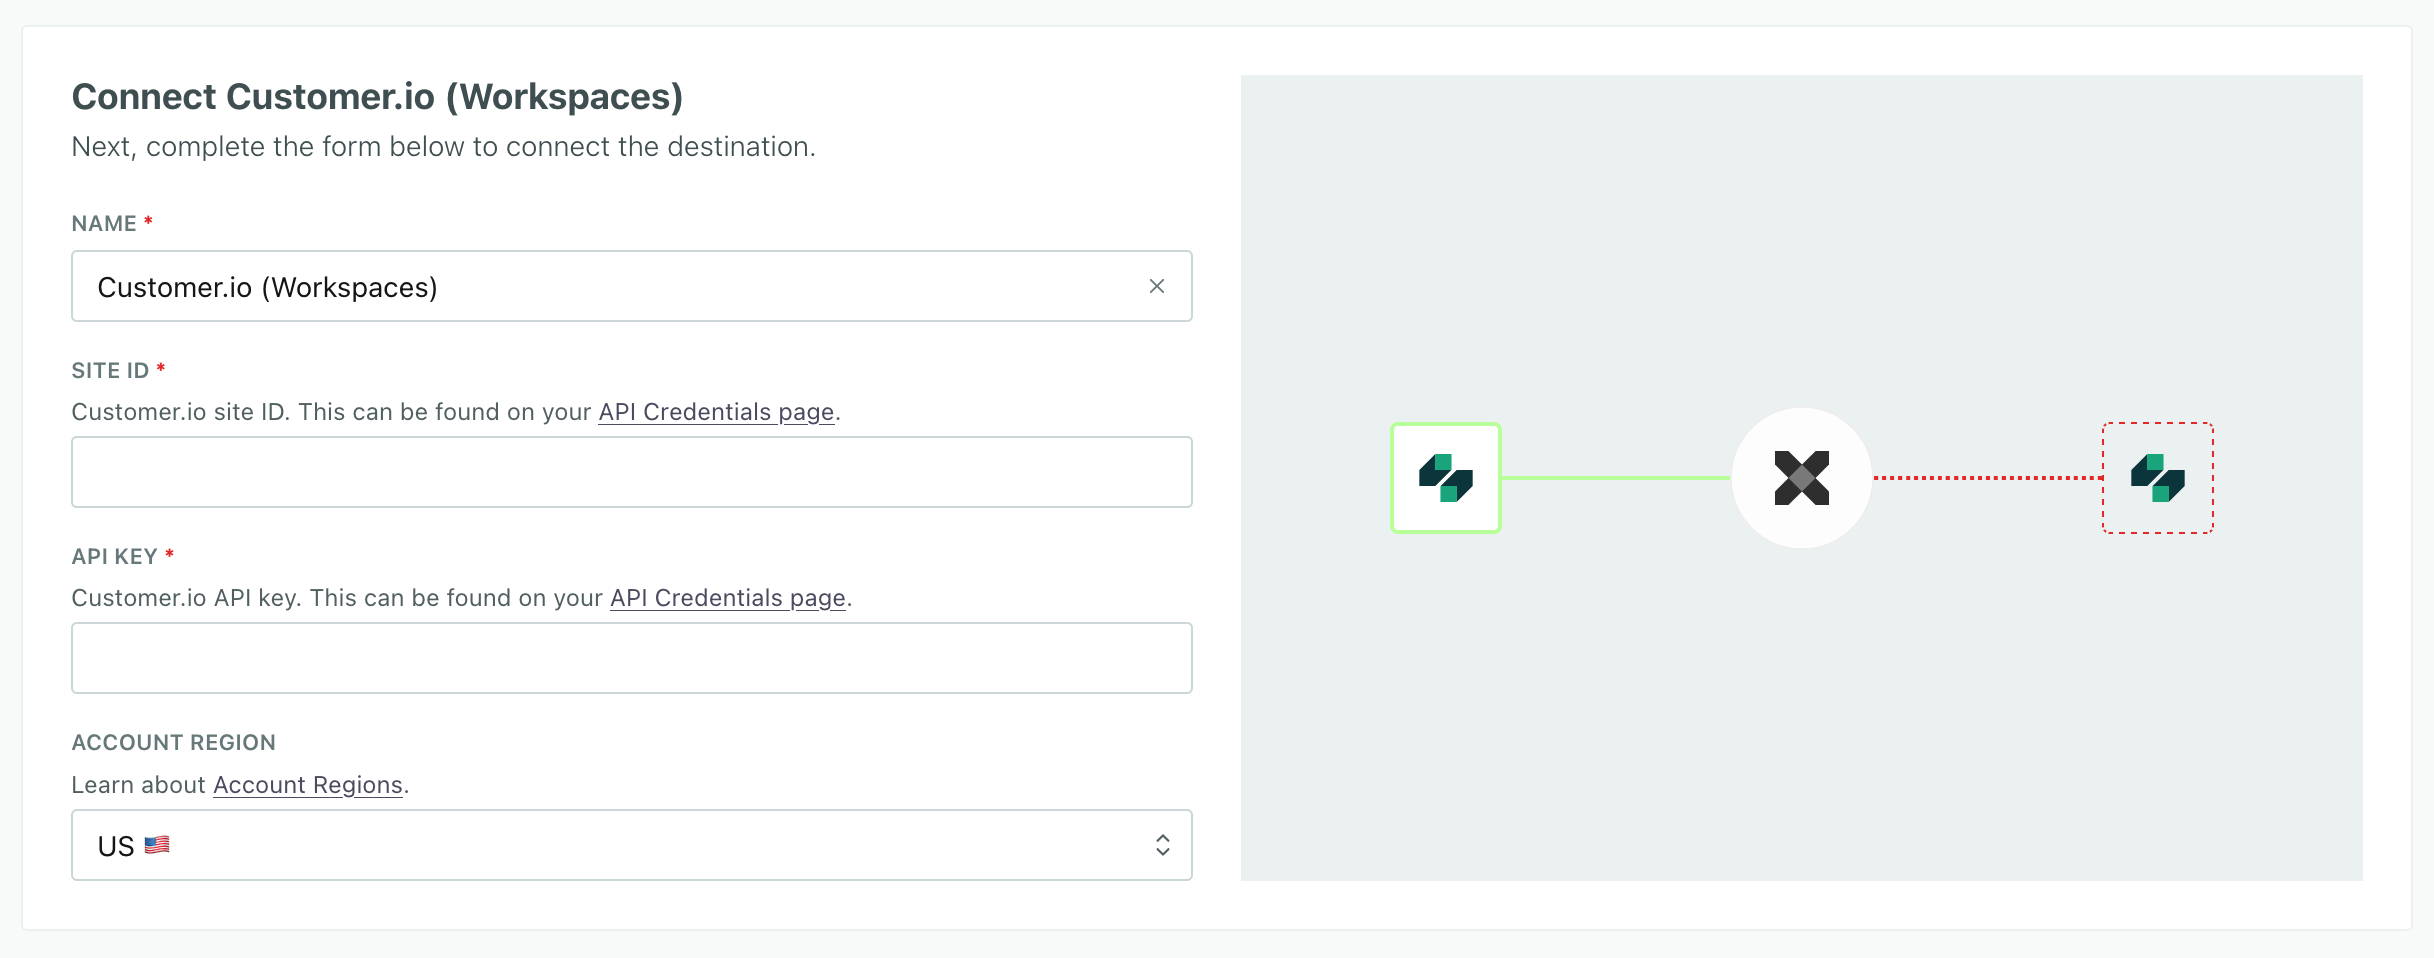
Task: Clear the Name field using the X button
Action: (x=1157, y=286)
